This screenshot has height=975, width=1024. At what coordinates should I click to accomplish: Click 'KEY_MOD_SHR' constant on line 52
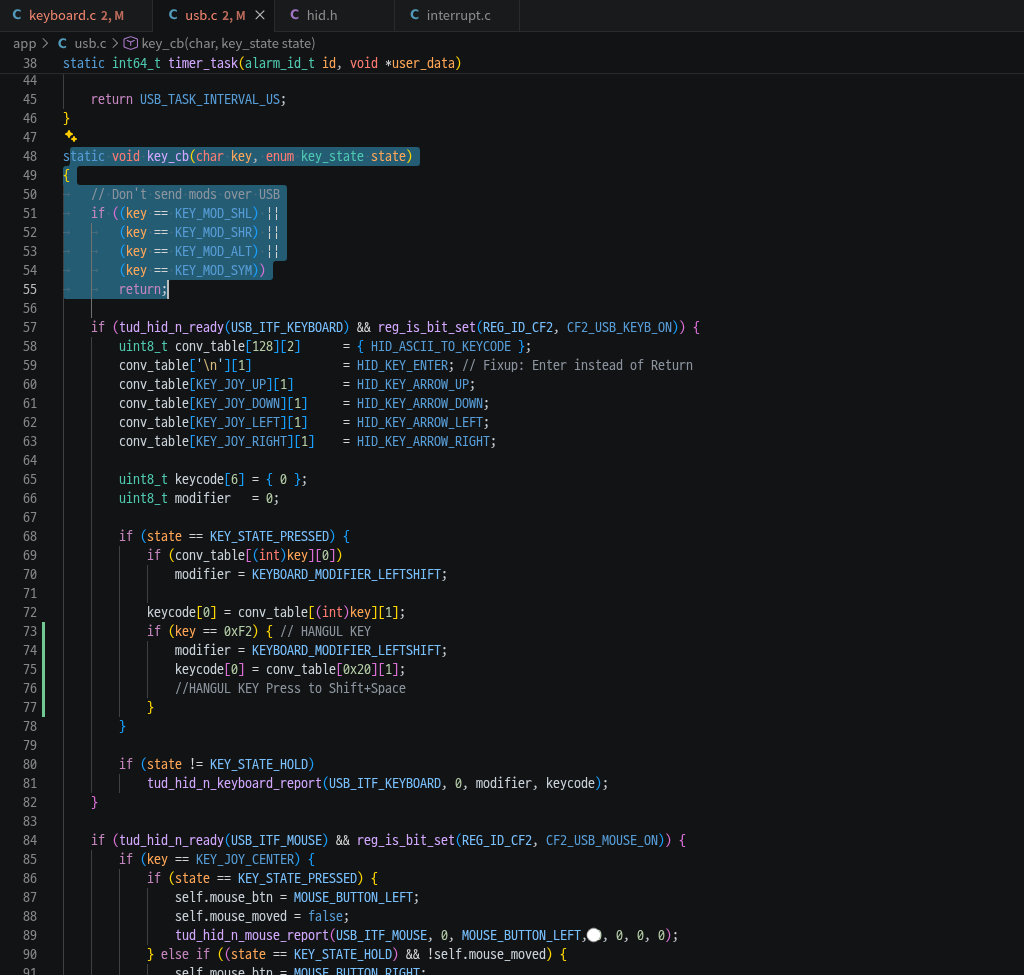[x=213, y=232]
